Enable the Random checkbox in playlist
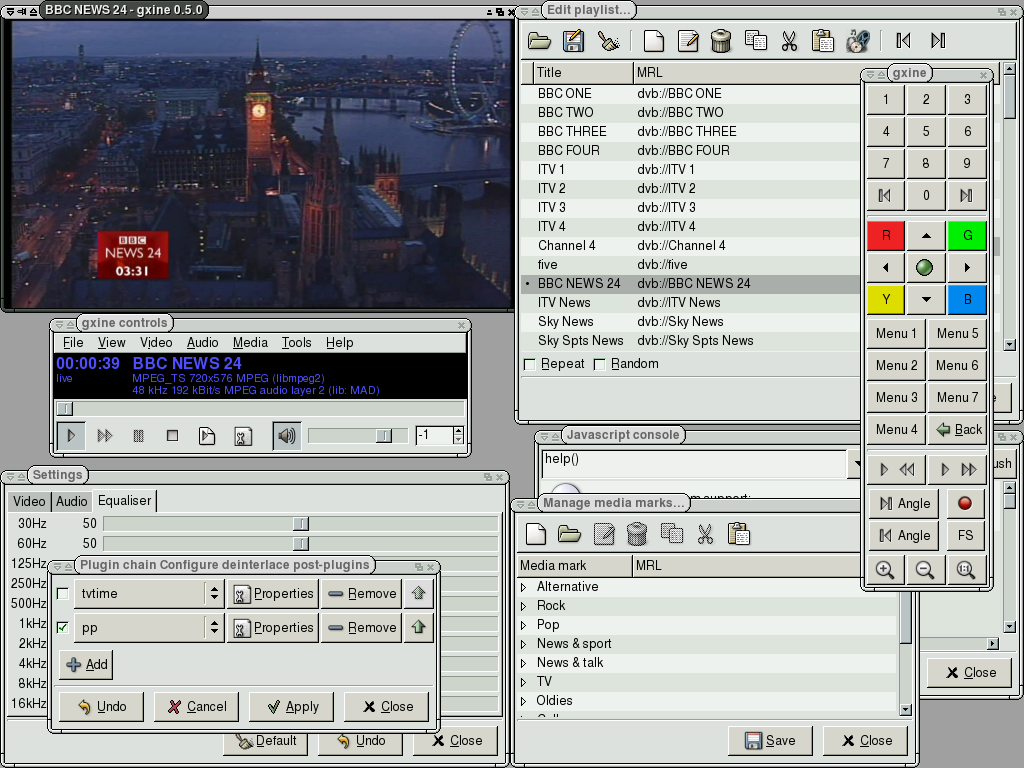The image size is (1024, 768). coord(600,364)
